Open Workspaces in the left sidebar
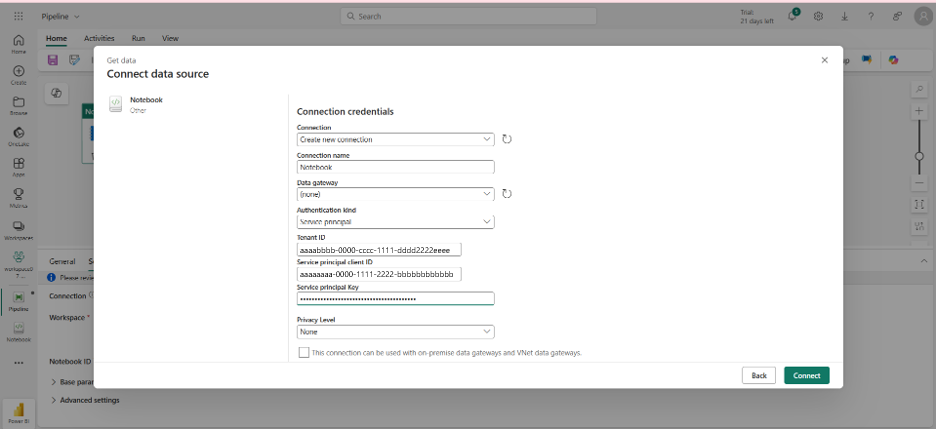 (x=19, y=229)
